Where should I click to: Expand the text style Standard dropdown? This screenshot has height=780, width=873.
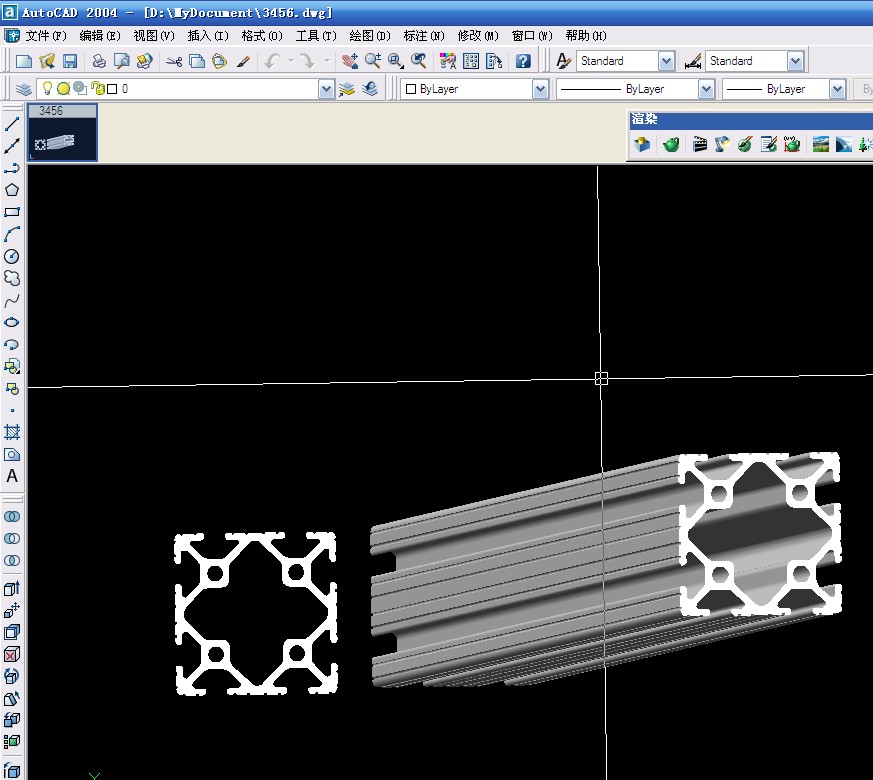(666, 61)
